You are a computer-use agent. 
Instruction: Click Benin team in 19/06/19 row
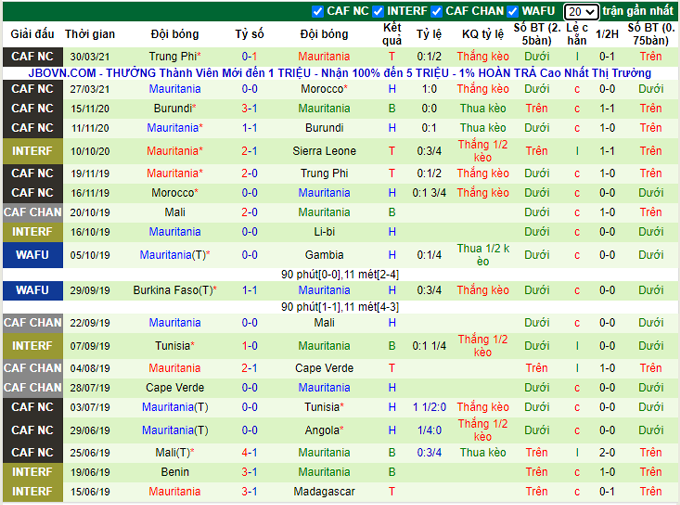(174, 472)
